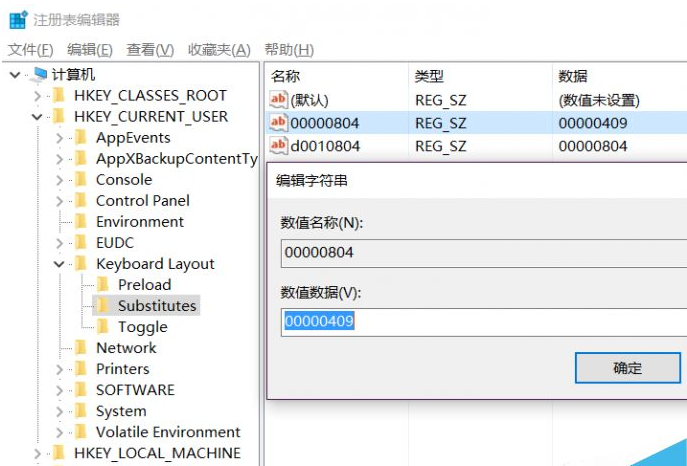The height and width of the screenshot is (466, 687).
Task: Click the HKEY_CLASSES_ROOT folder icon
Action: (60, 96)
